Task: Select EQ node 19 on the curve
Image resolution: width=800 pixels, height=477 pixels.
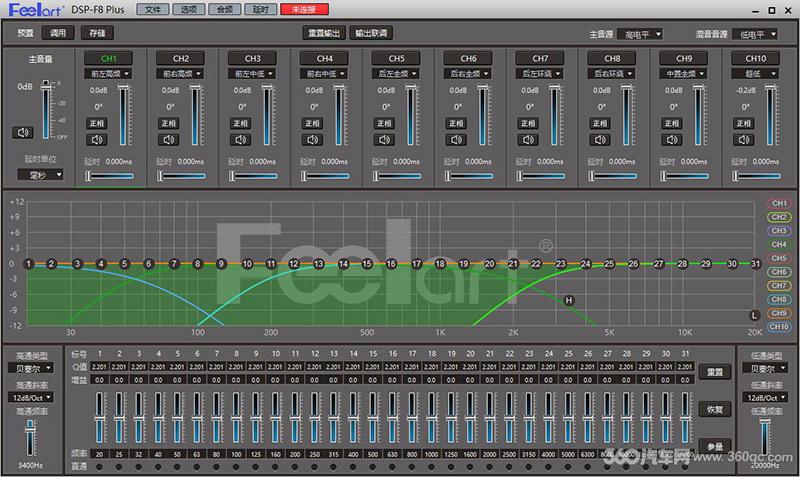Action: coord(464,264)
